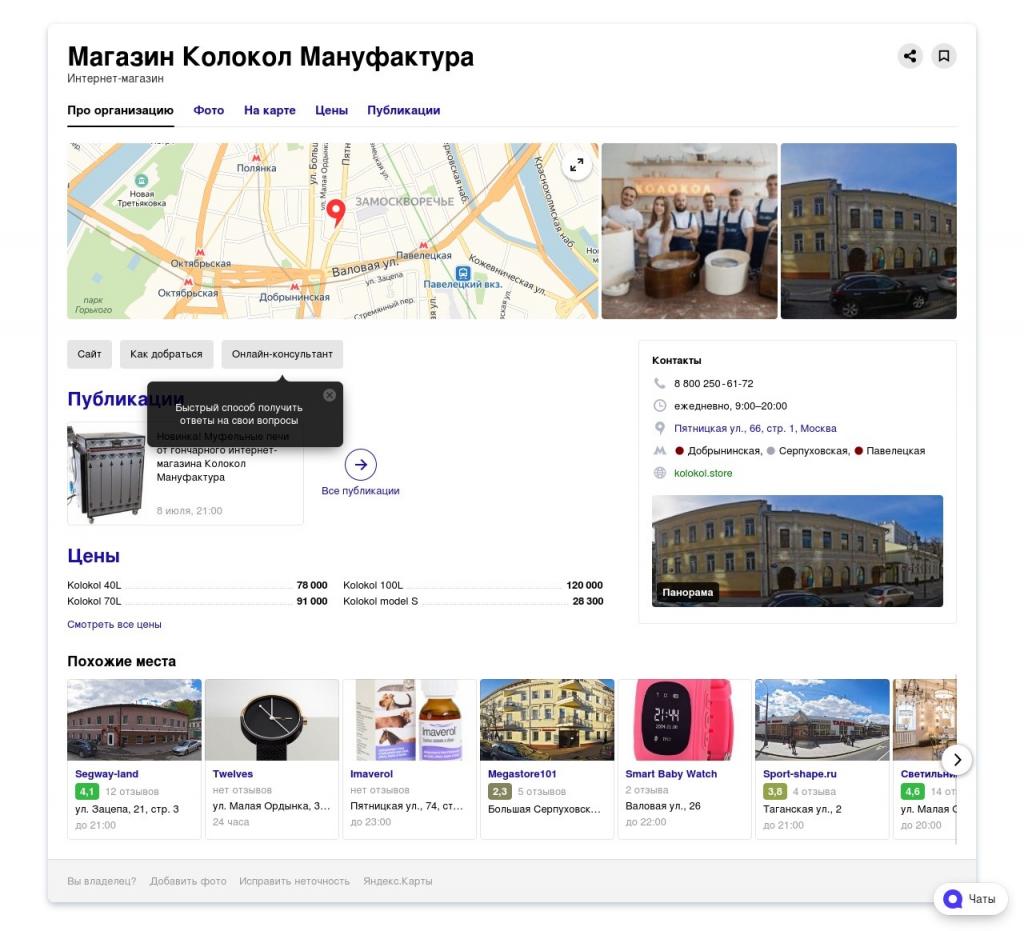Click the clock icon beside opening hours
The width and height of the screenshot is (1024, 931).
[x=660, y=405]
